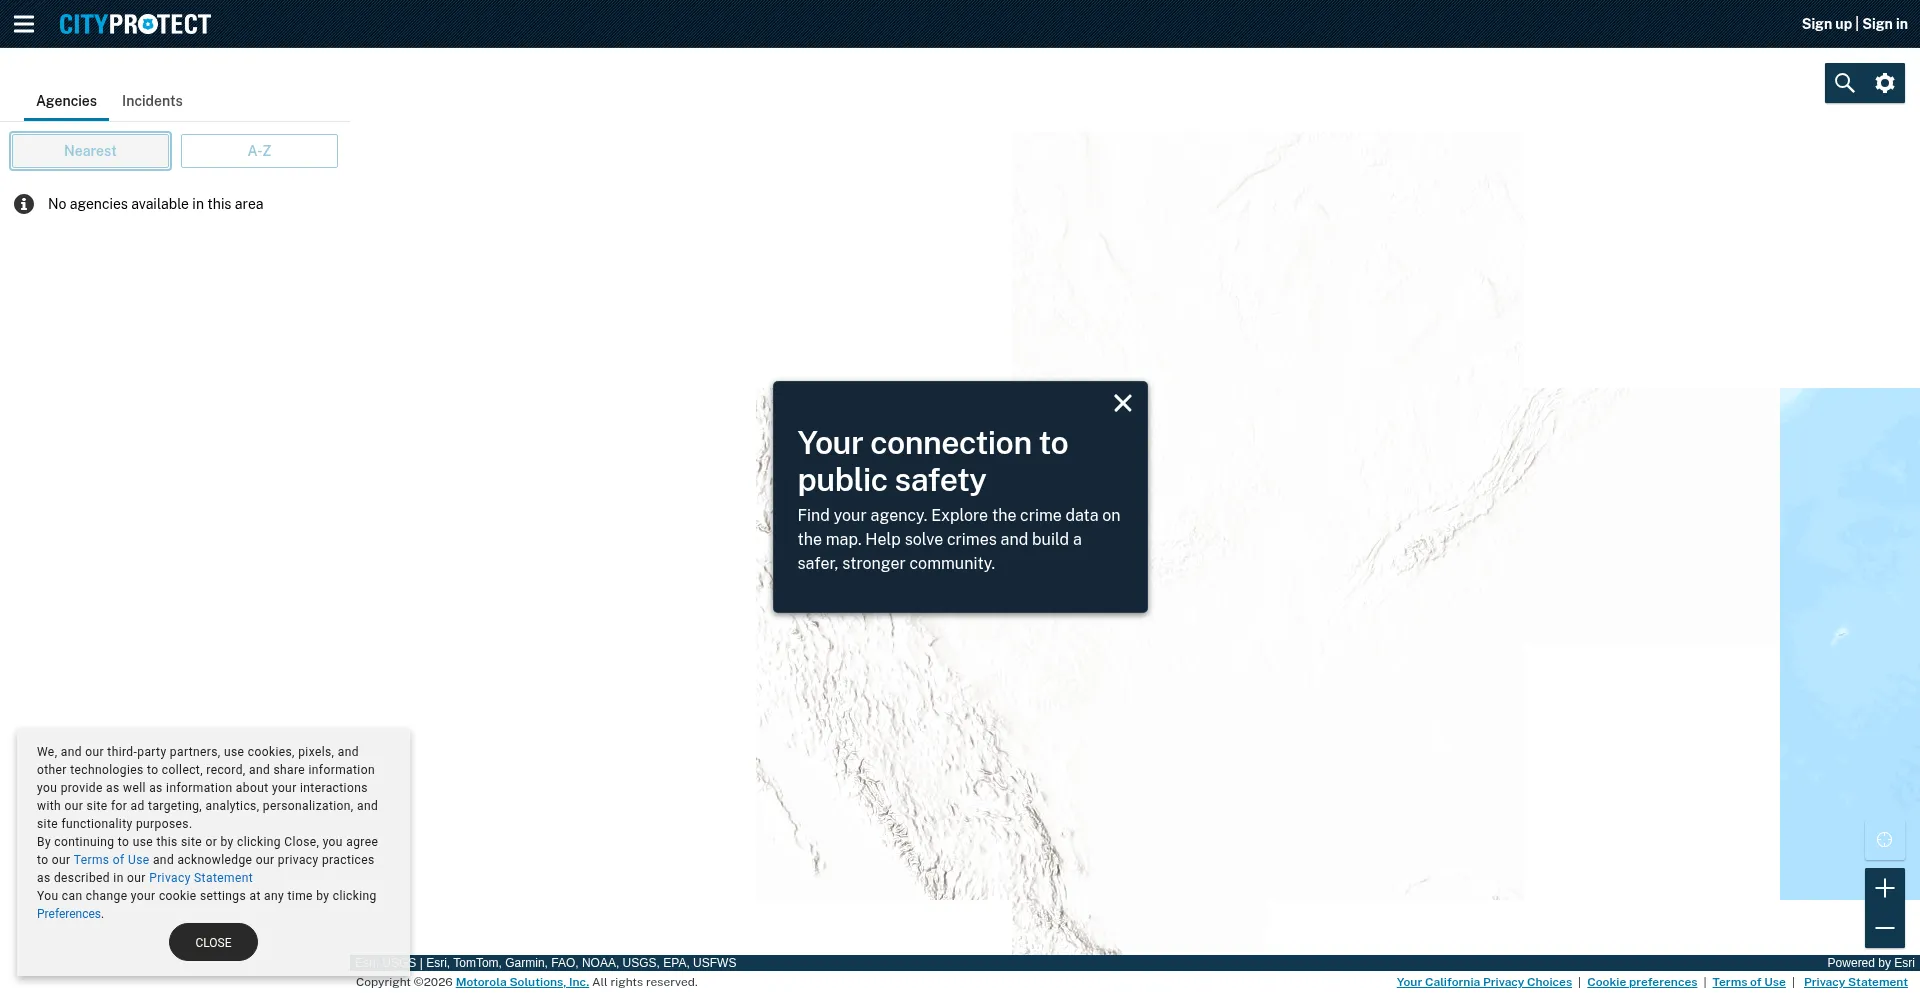Locate my position on the map

pyautogui.click(x=1885, y=840)
